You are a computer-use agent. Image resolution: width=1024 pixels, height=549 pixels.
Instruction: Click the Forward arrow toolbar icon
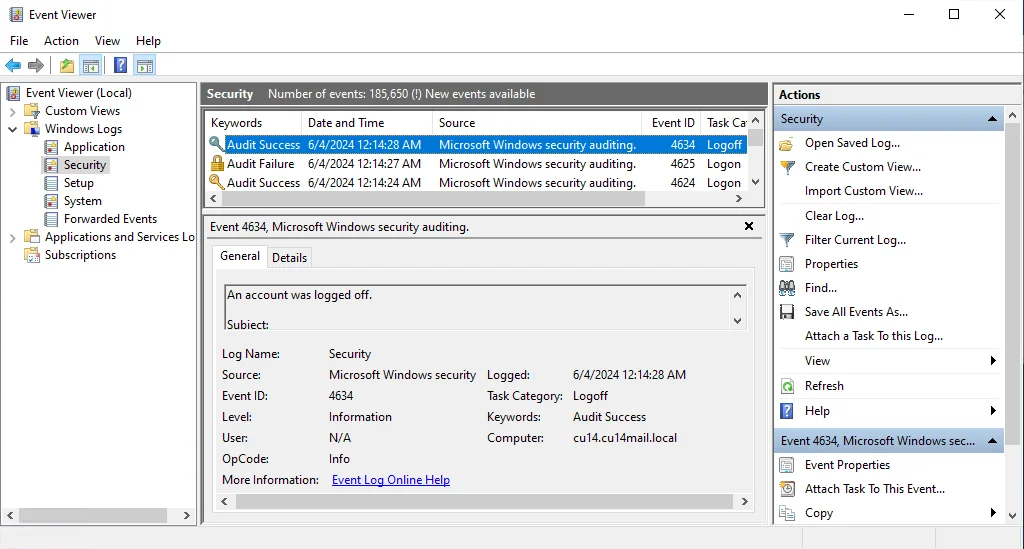click(36, 65)
